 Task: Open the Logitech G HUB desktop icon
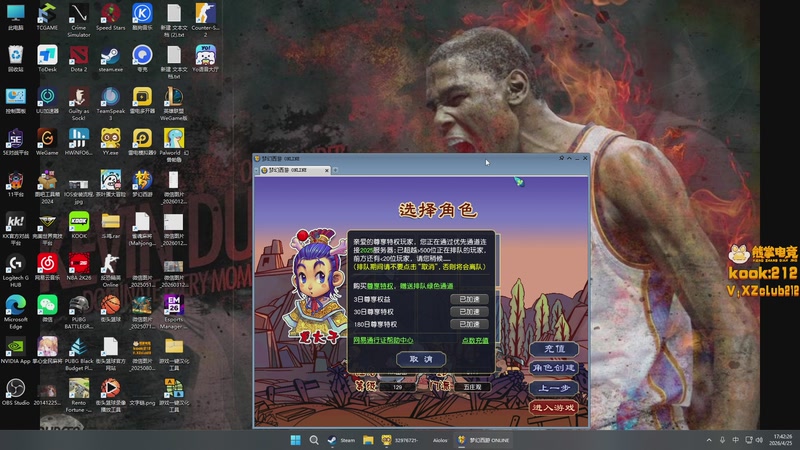point(16,270)
